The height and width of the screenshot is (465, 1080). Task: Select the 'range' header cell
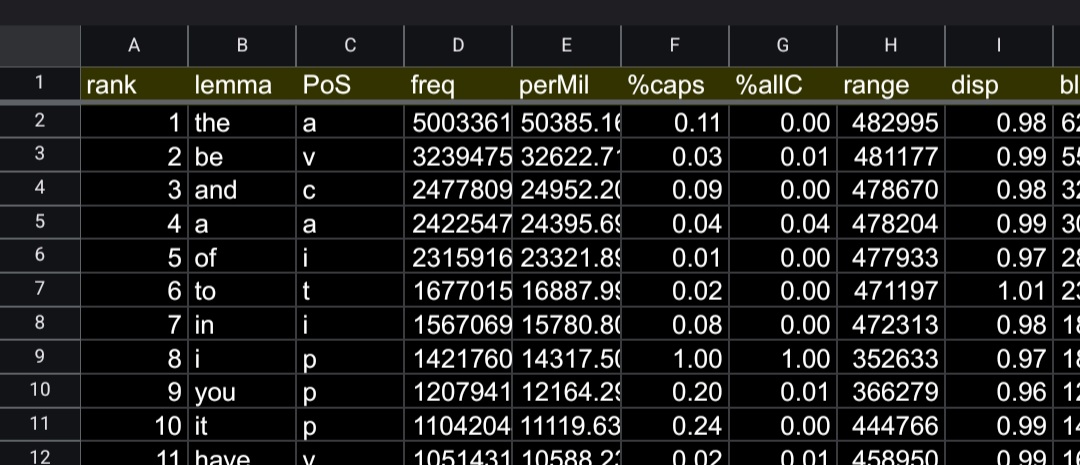click(890, 85)
